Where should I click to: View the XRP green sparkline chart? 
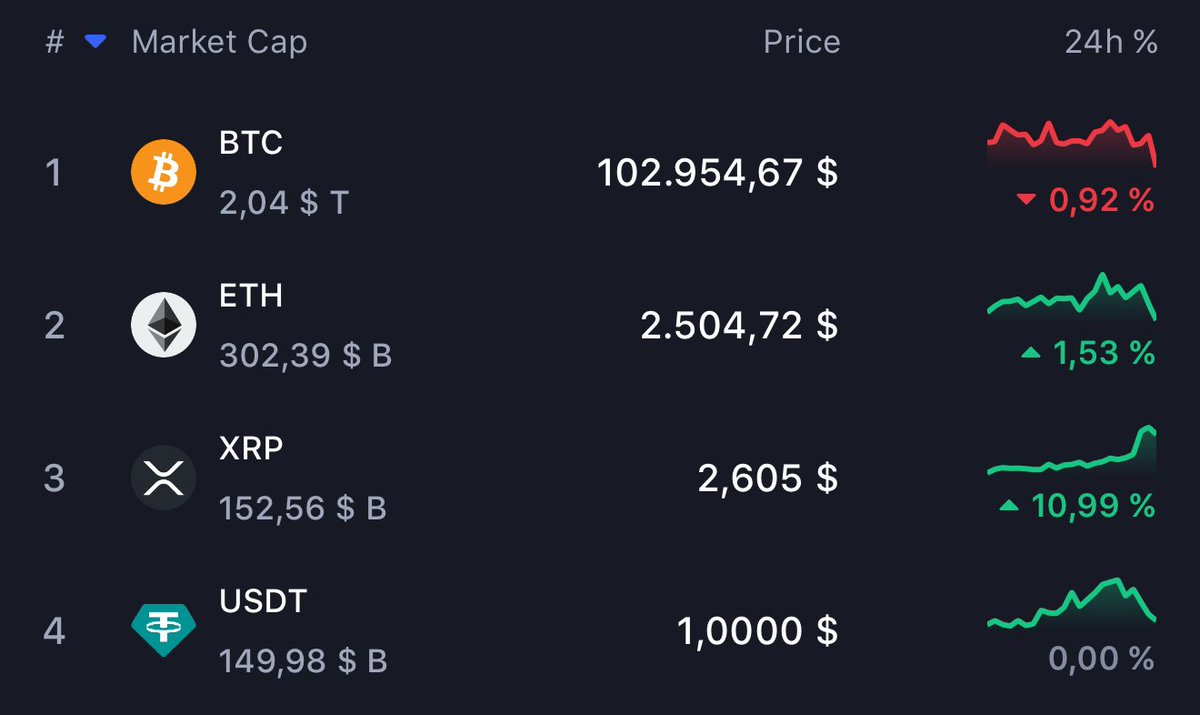point(1072,450)
